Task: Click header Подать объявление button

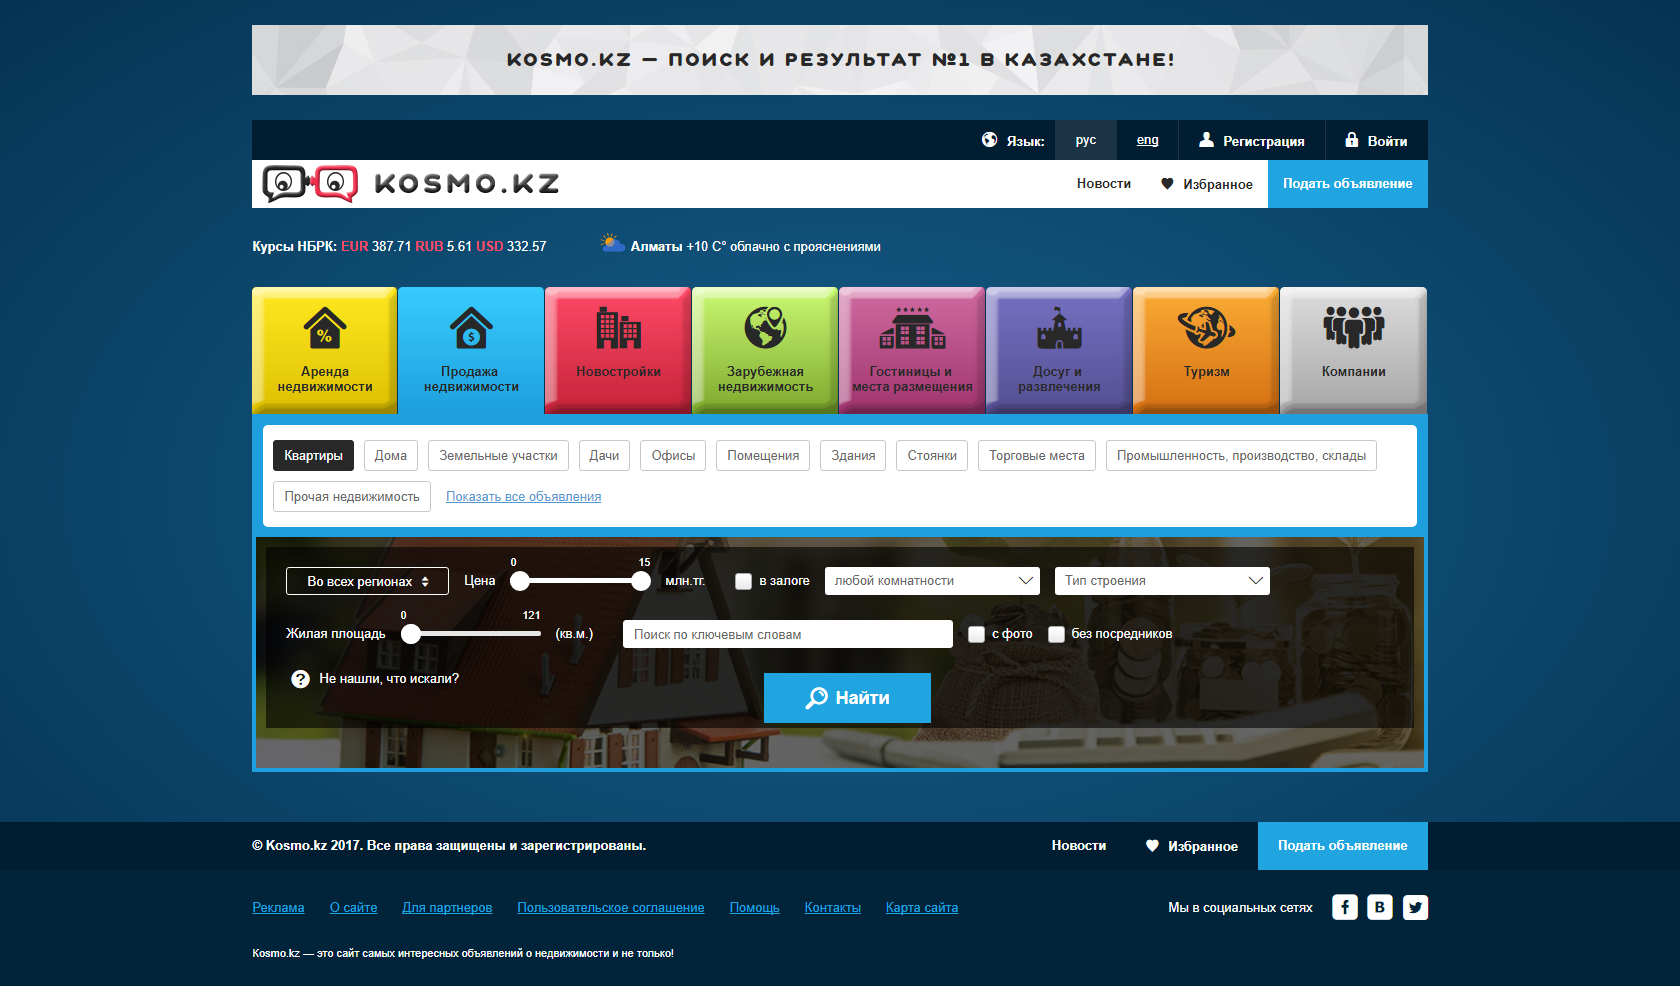Action: coord(1348,184)
